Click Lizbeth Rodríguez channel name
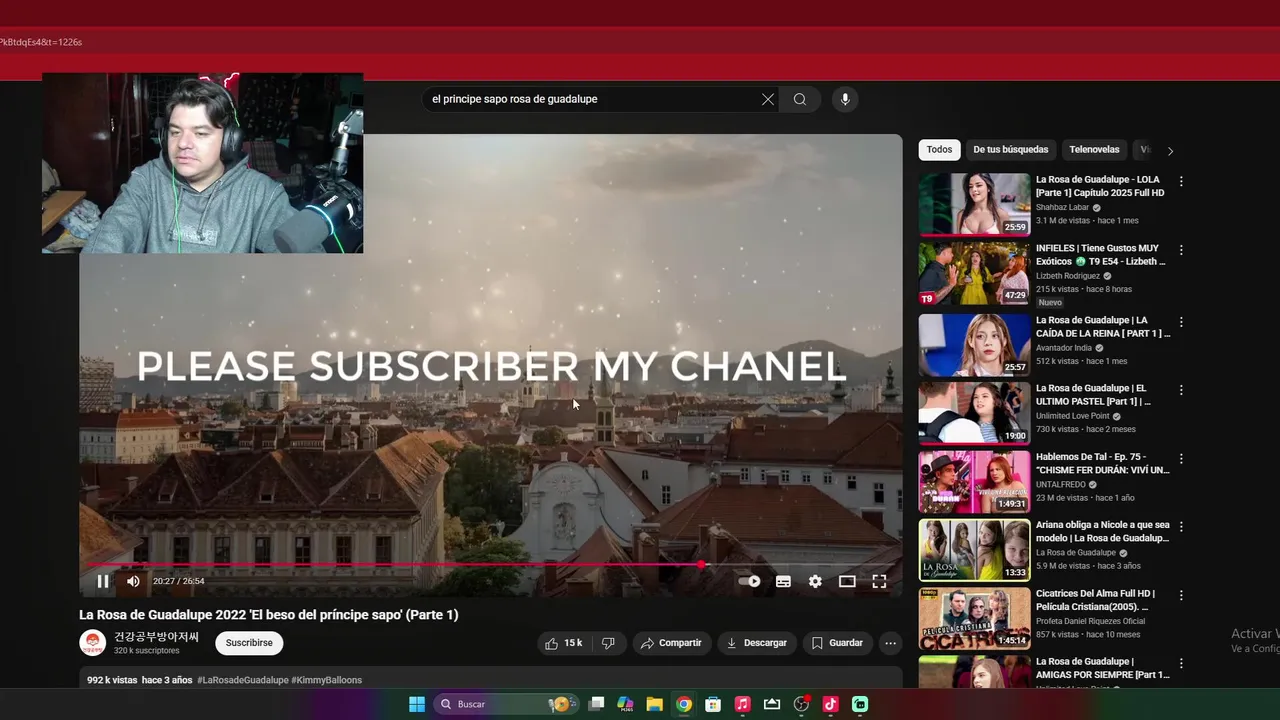The width and height of the screenshot is (1280, 720). (x=1067, y=276)
